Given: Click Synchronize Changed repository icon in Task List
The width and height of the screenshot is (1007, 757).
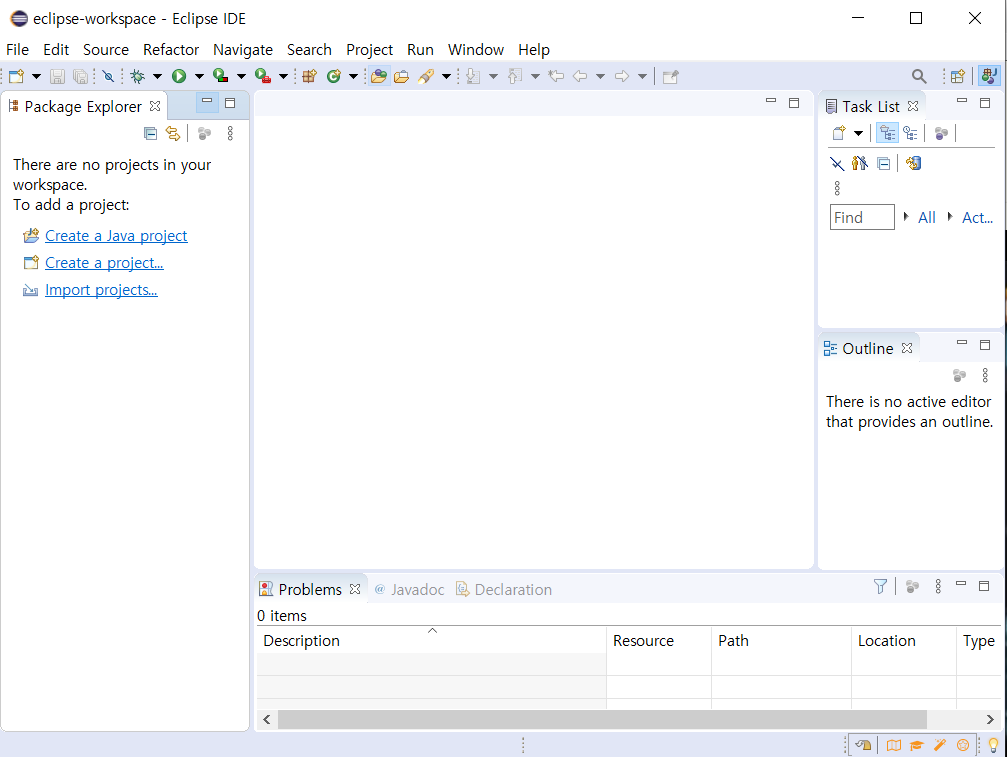Looking at the screenshot, I should [x=913, y=163].
